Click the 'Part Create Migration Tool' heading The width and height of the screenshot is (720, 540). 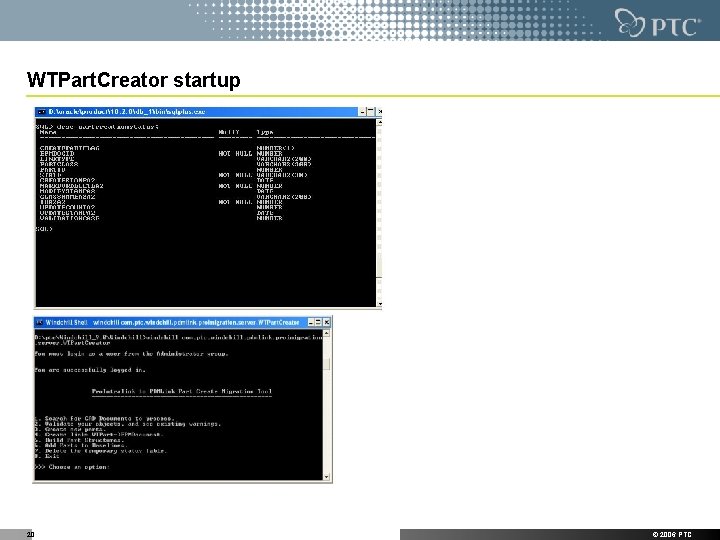[182, 392]
